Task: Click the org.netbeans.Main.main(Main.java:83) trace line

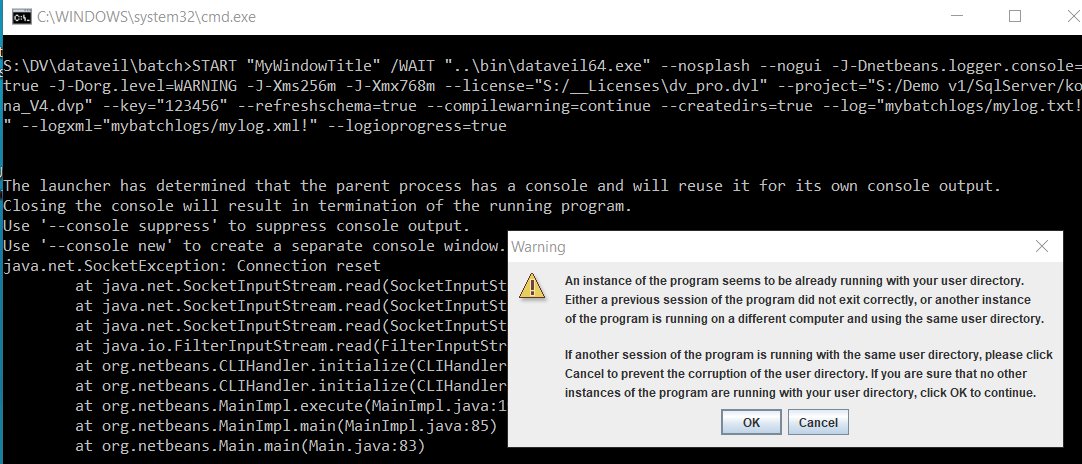Action: pyautogui.click(x=250, y=446)
